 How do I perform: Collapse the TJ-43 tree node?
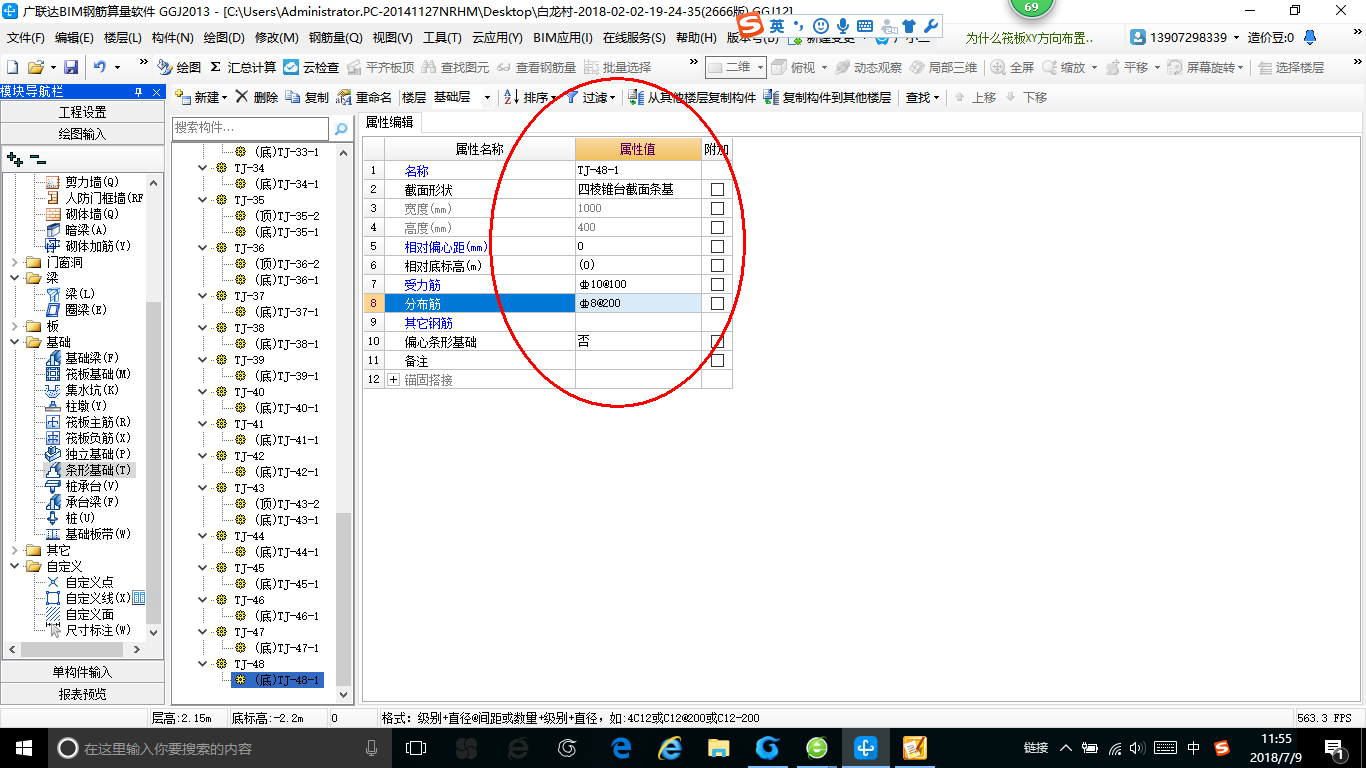click(x=204, y=488)
